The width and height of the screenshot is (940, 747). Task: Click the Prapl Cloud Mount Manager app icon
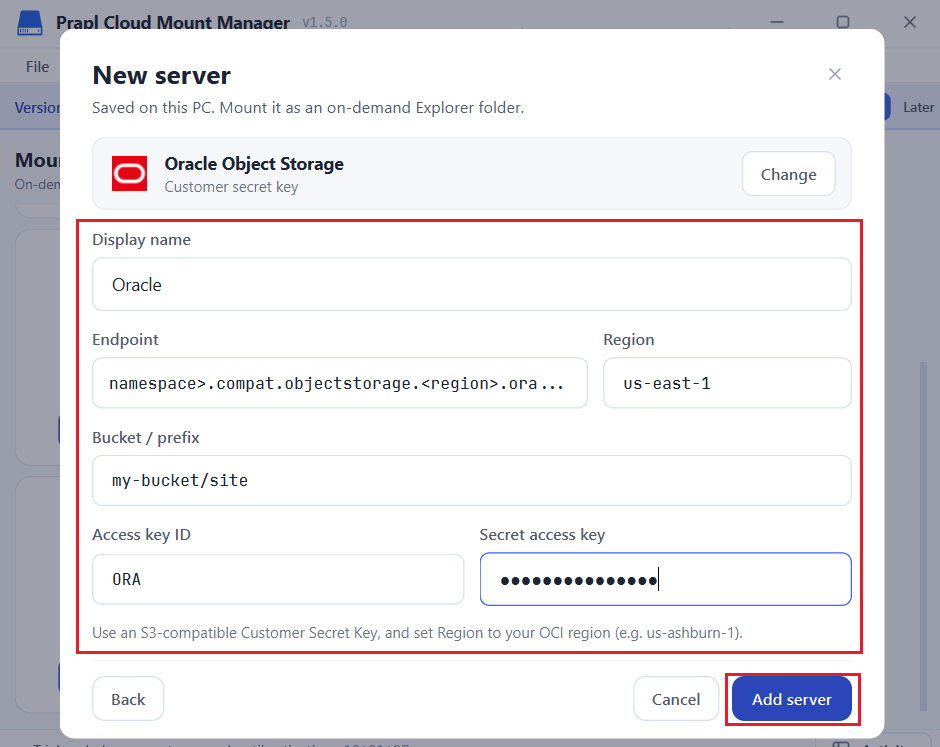30,23
